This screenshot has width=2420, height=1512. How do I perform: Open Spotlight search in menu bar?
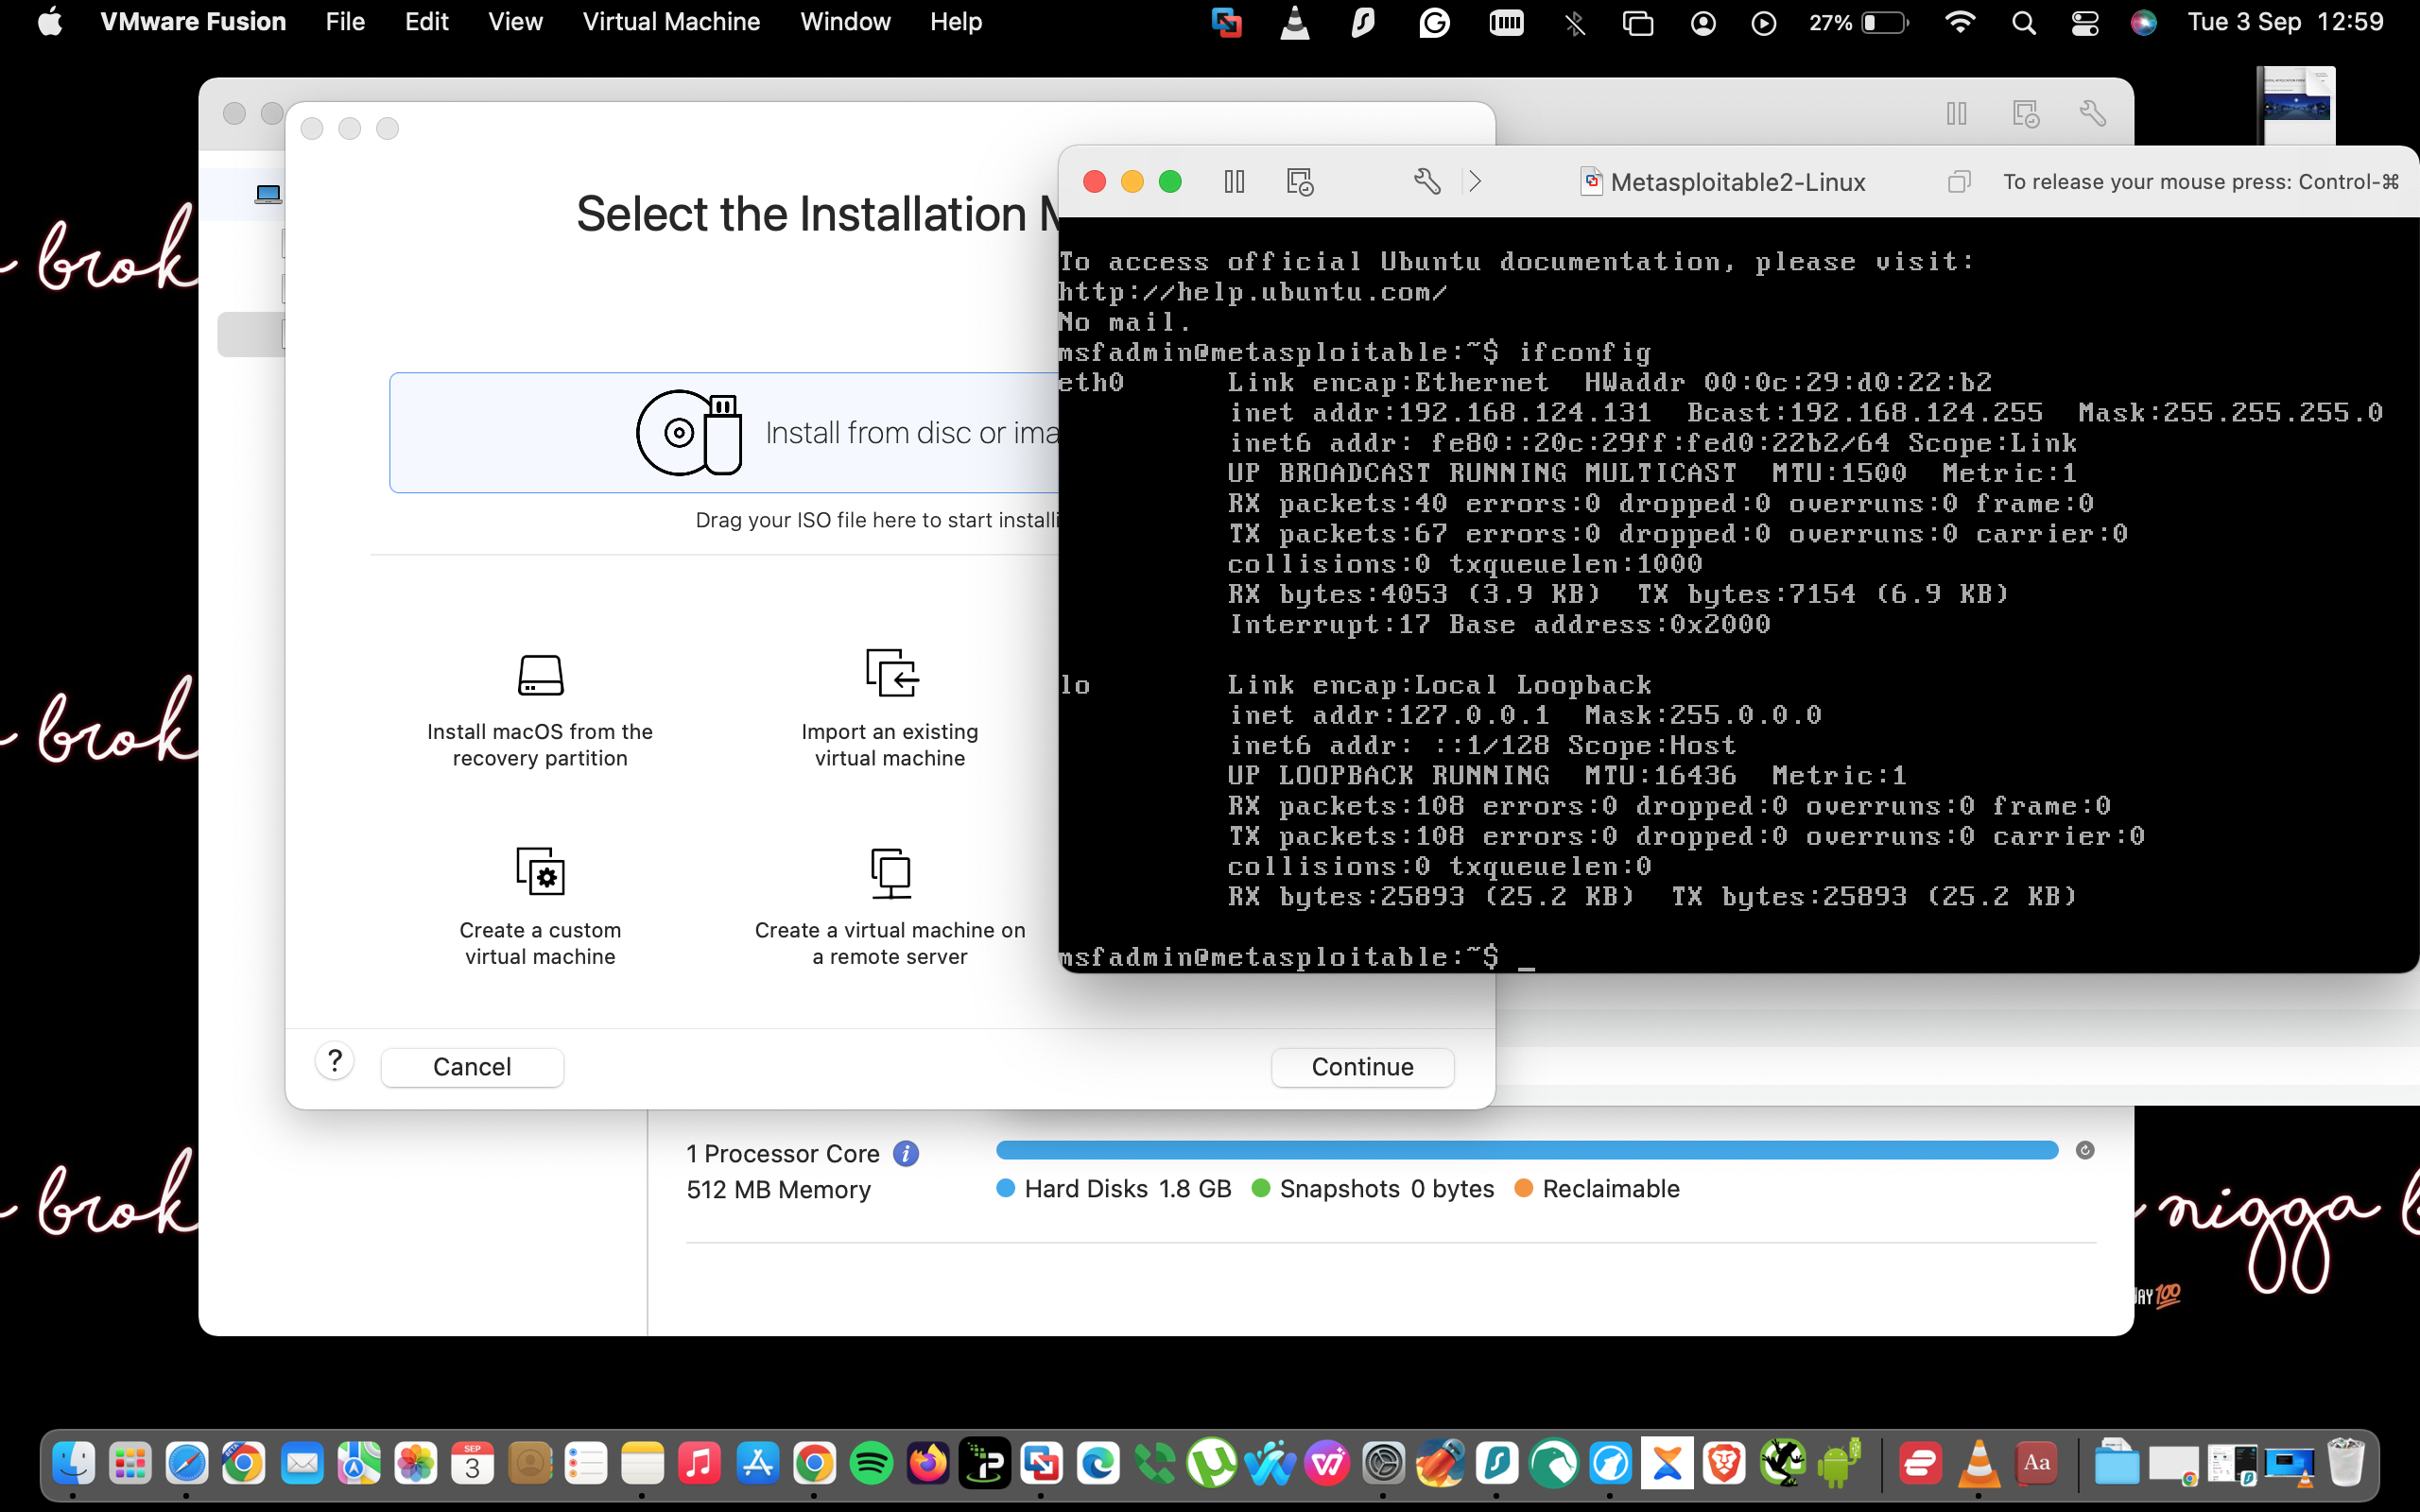[x=2024, y=22]
